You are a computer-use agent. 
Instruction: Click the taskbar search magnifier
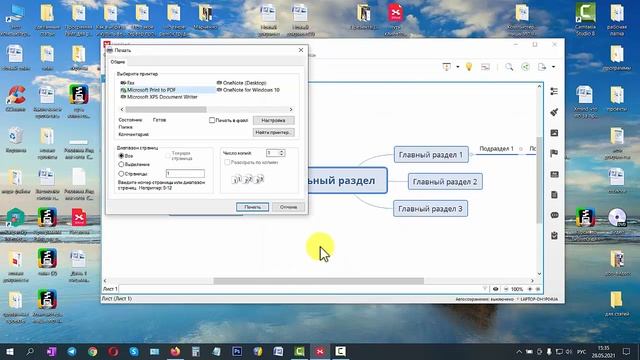point(30,351)
